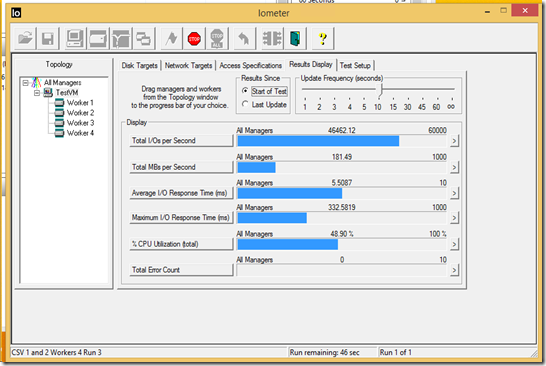The width and height of the screenshot is (546, 366).
Task: Click the 5.5087 response time value
Action: point(342,183)
